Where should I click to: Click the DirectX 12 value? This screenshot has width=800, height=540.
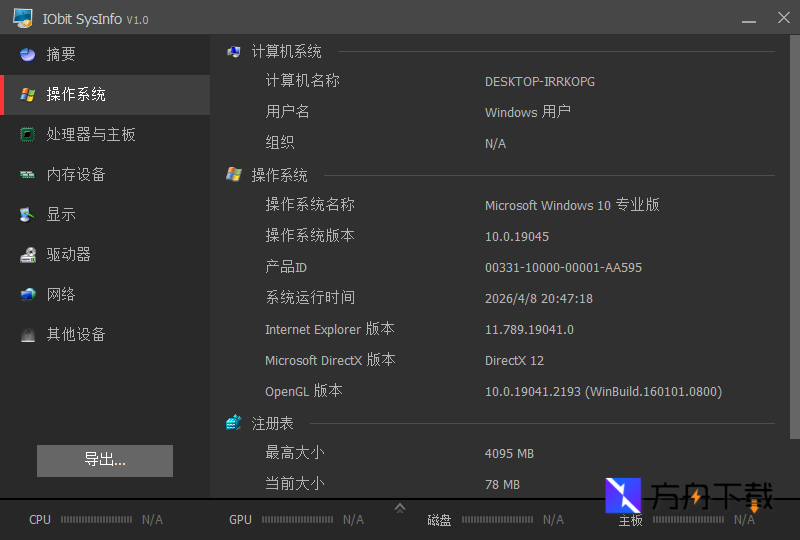pos(514,360)
